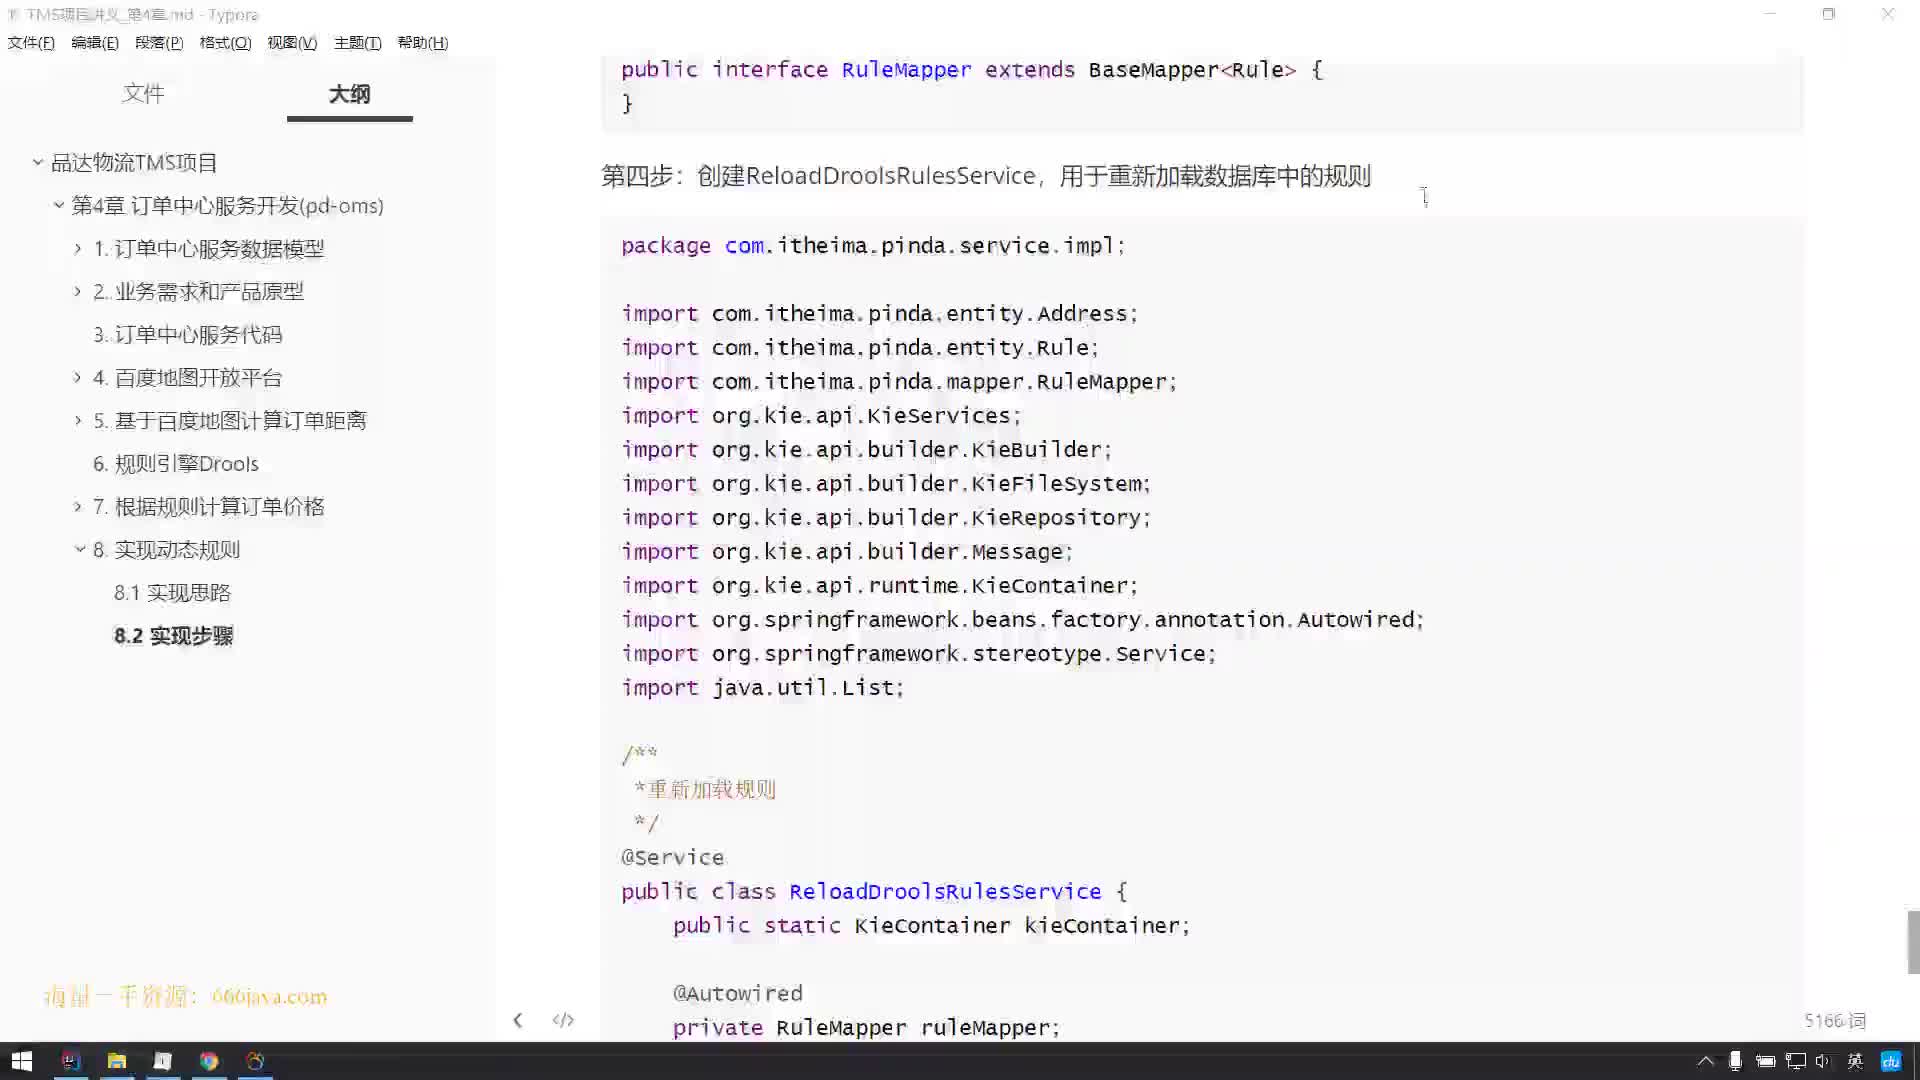Click the import java.util.List line
The height and width of the screenshot is (1080, 1920).
(x=762, y=688)
